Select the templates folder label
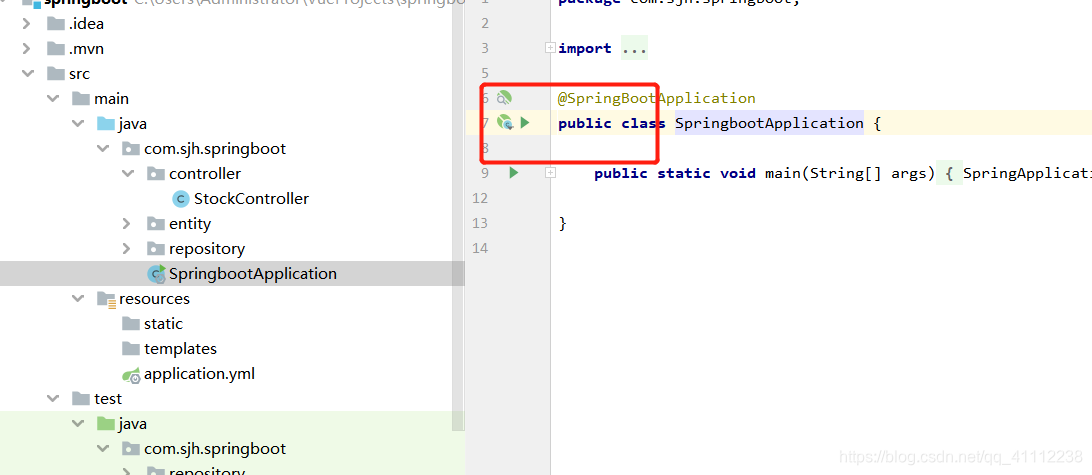The height and width of the screenshot is (475, 1092). [180, 349]
